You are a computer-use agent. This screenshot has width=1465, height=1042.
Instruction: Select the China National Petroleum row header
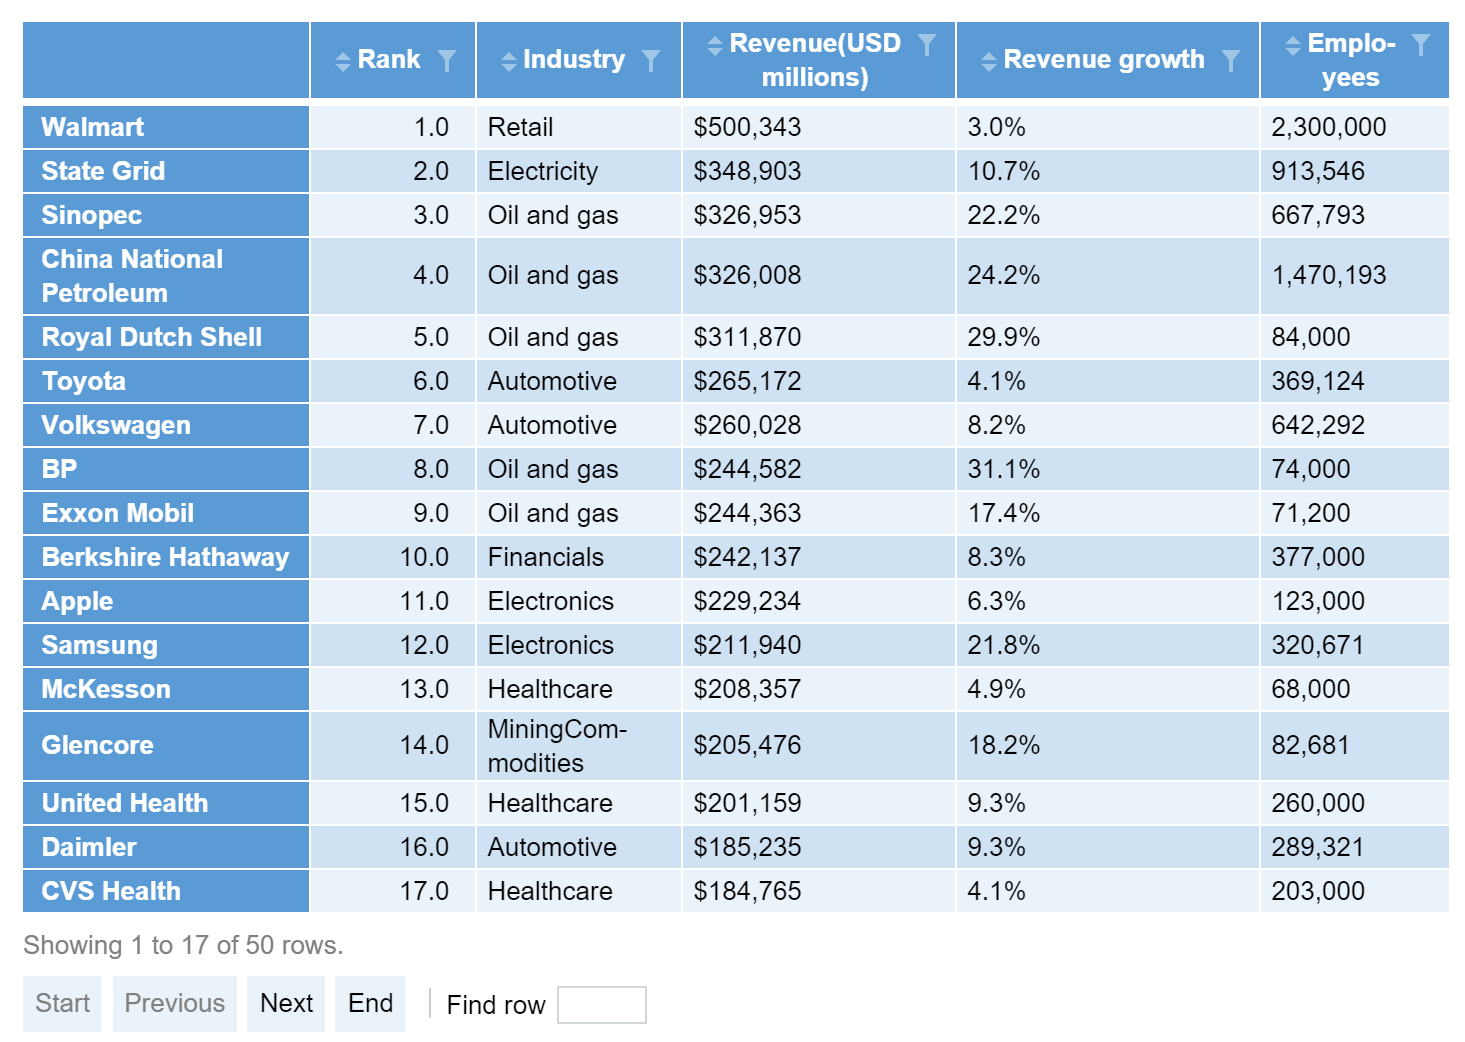[x=166, y=276]
